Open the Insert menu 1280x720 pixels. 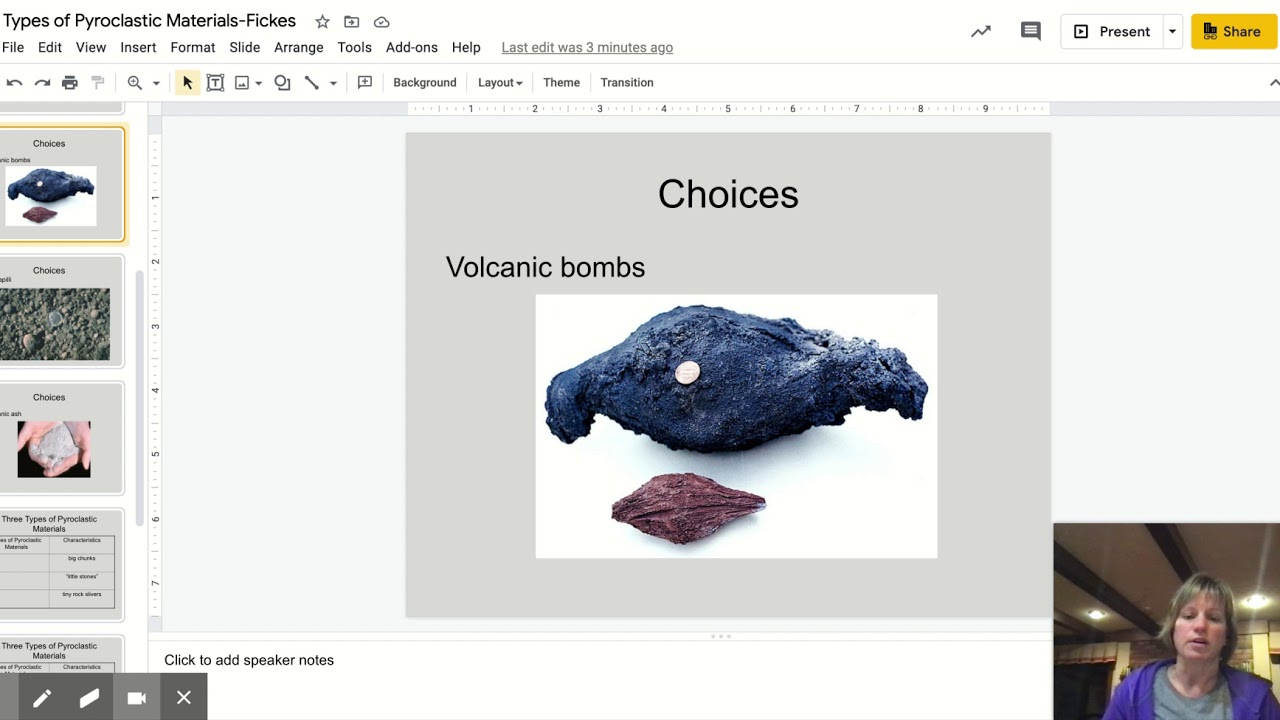pos(138,47)
